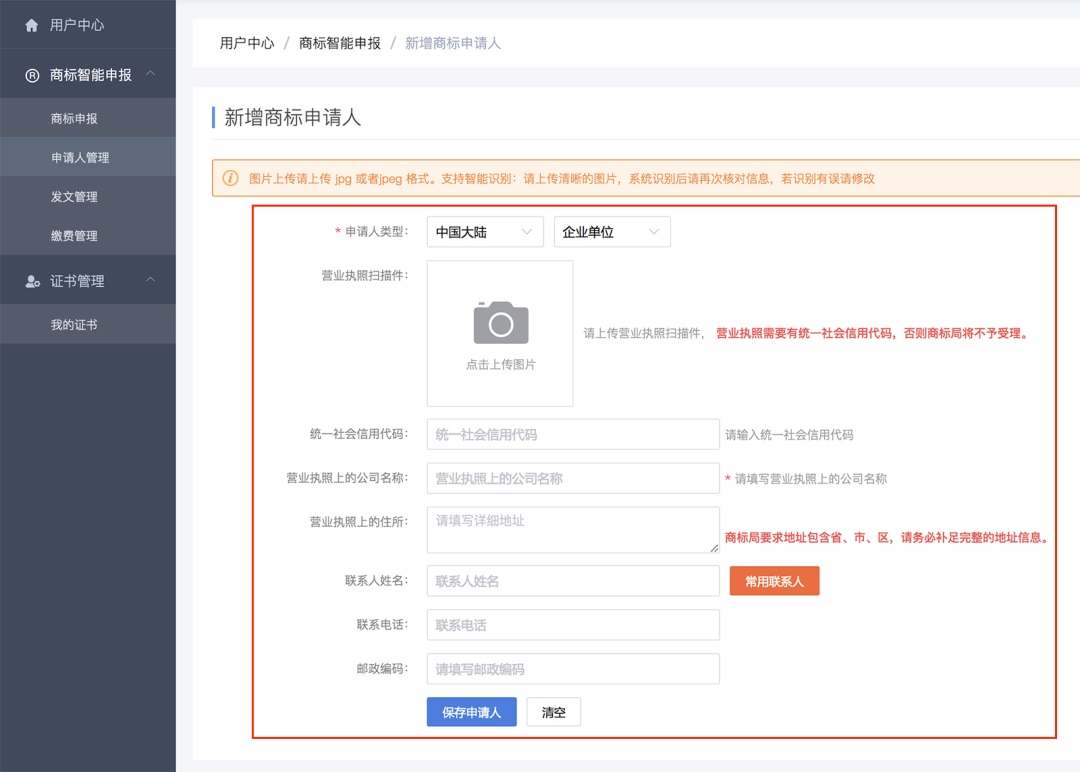Open 缴费管理 in the sidebar
The image size is (1080, 772).
pyautogui.click(x=87, y=236)
